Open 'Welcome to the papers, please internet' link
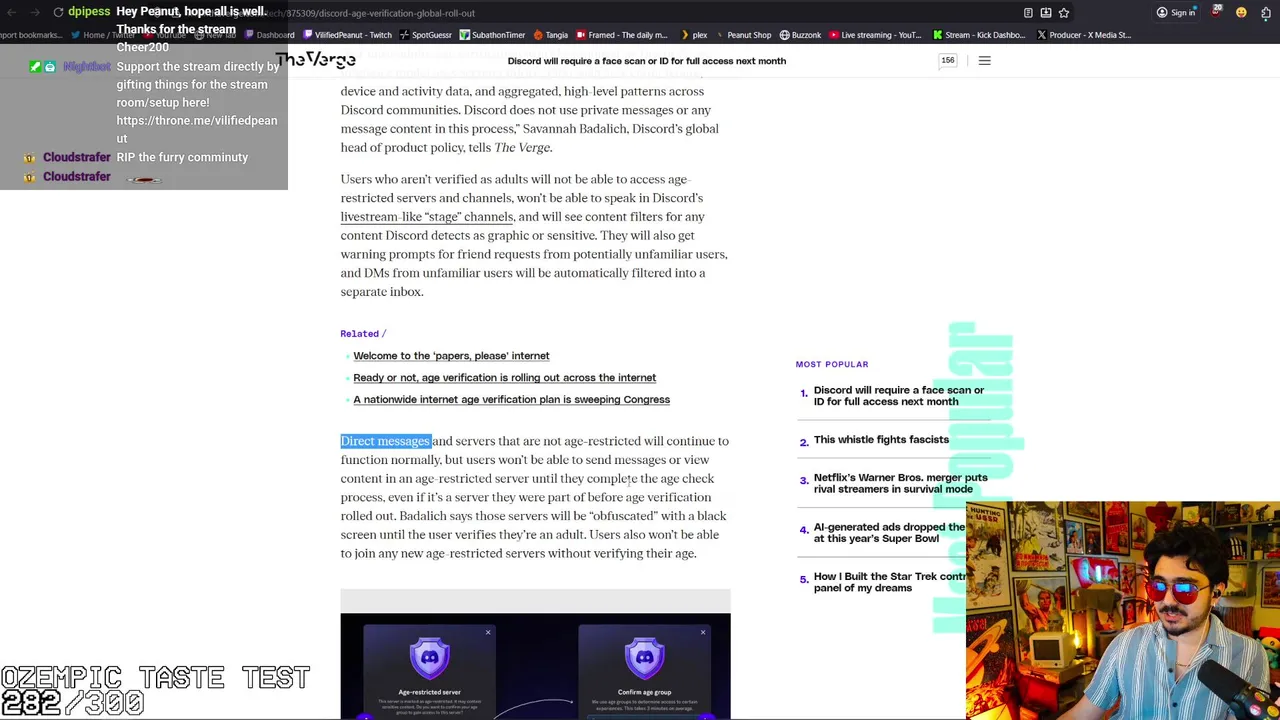This screenshot has width=1280, height=720. click(x=451, y=356)
